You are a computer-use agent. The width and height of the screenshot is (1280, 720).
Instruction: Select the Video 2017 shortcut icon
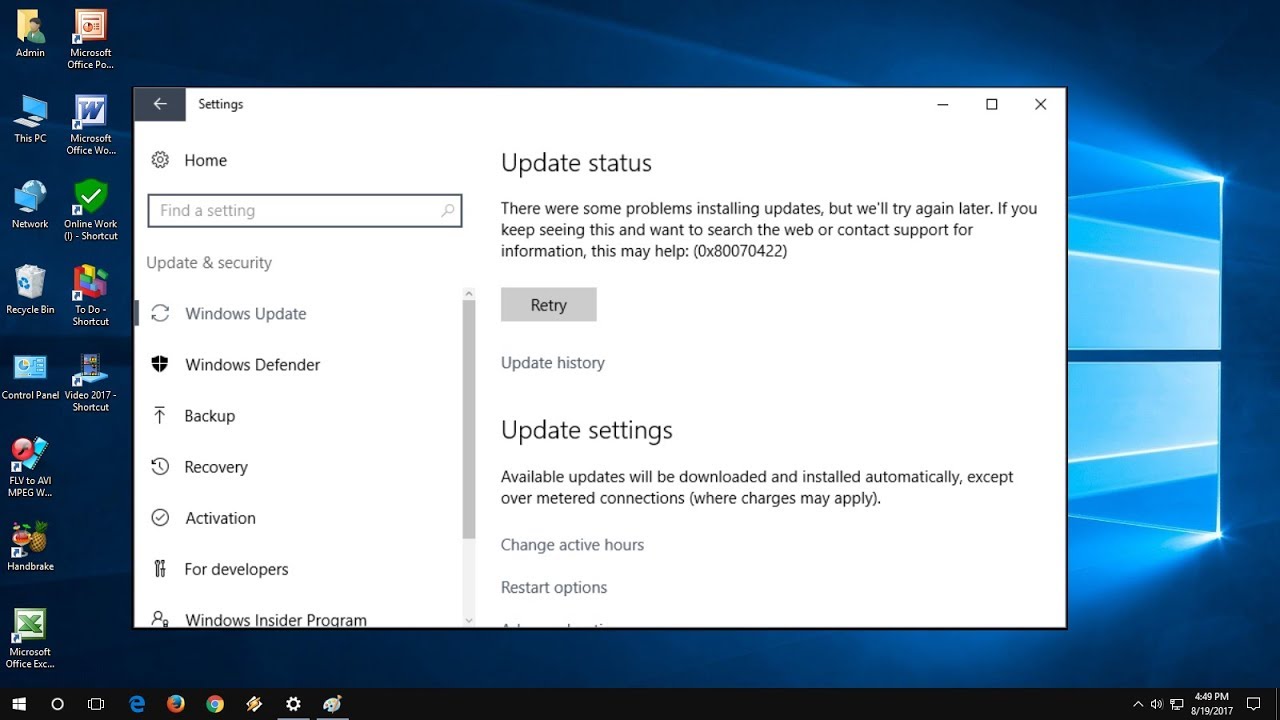(90, 382)
